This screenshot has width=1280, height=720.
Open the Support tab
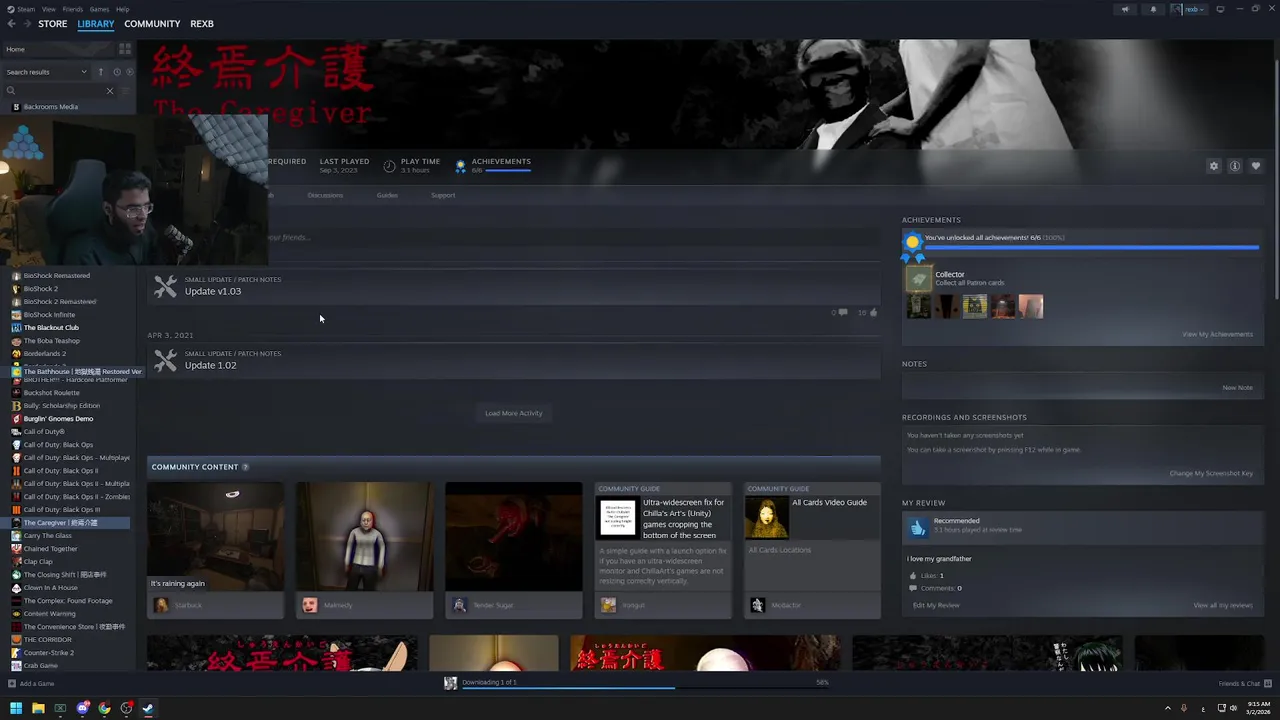(x=443, y=195)
